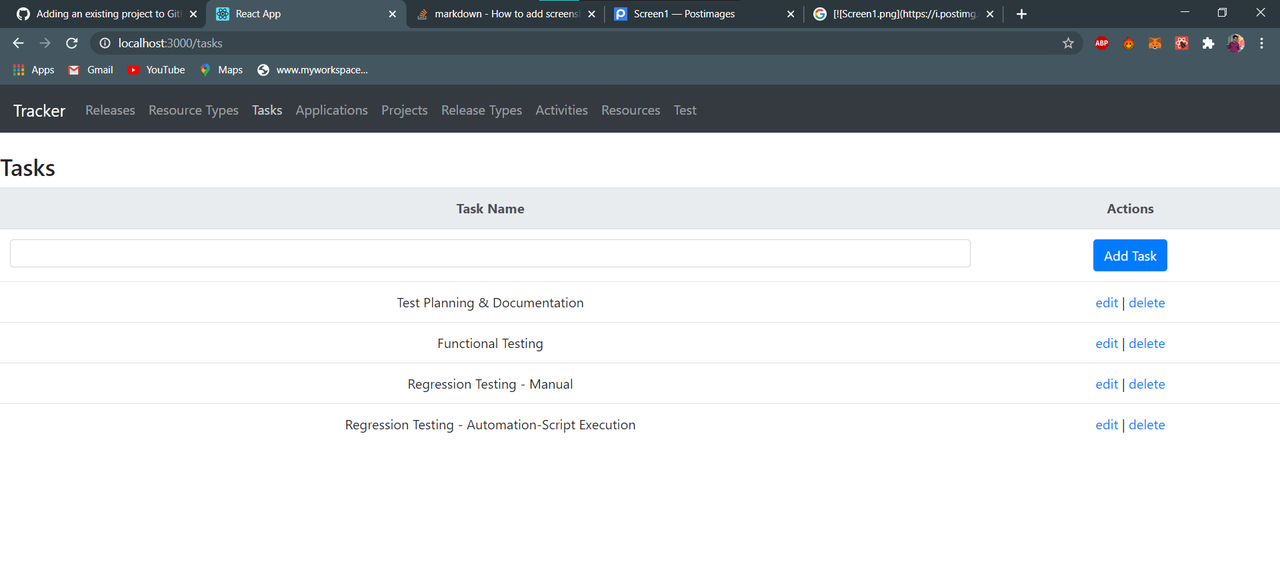Image resolution: width=1280 pixels, height=578 pixels.
Task: Open the Maps bookmark
Action: (221, 70)
